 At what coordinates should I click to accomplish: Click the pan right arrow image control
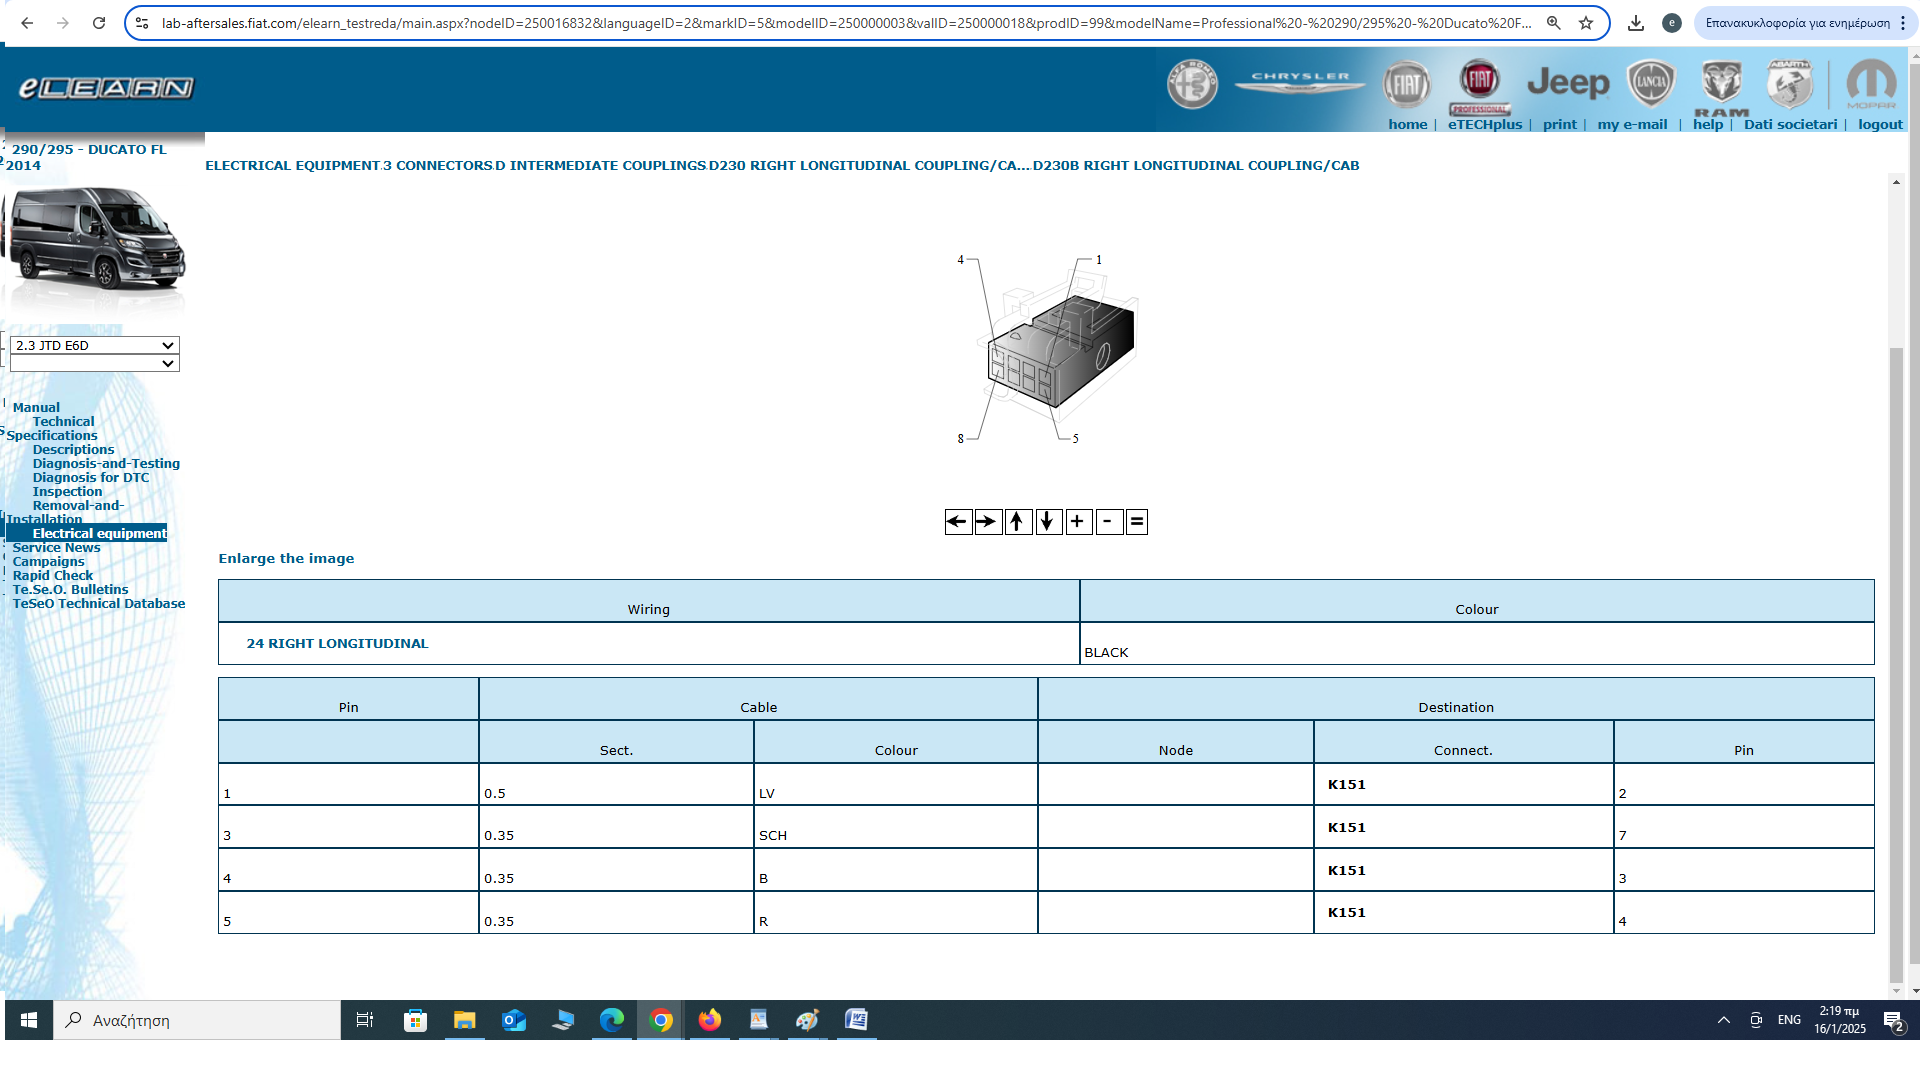[988, 521]
